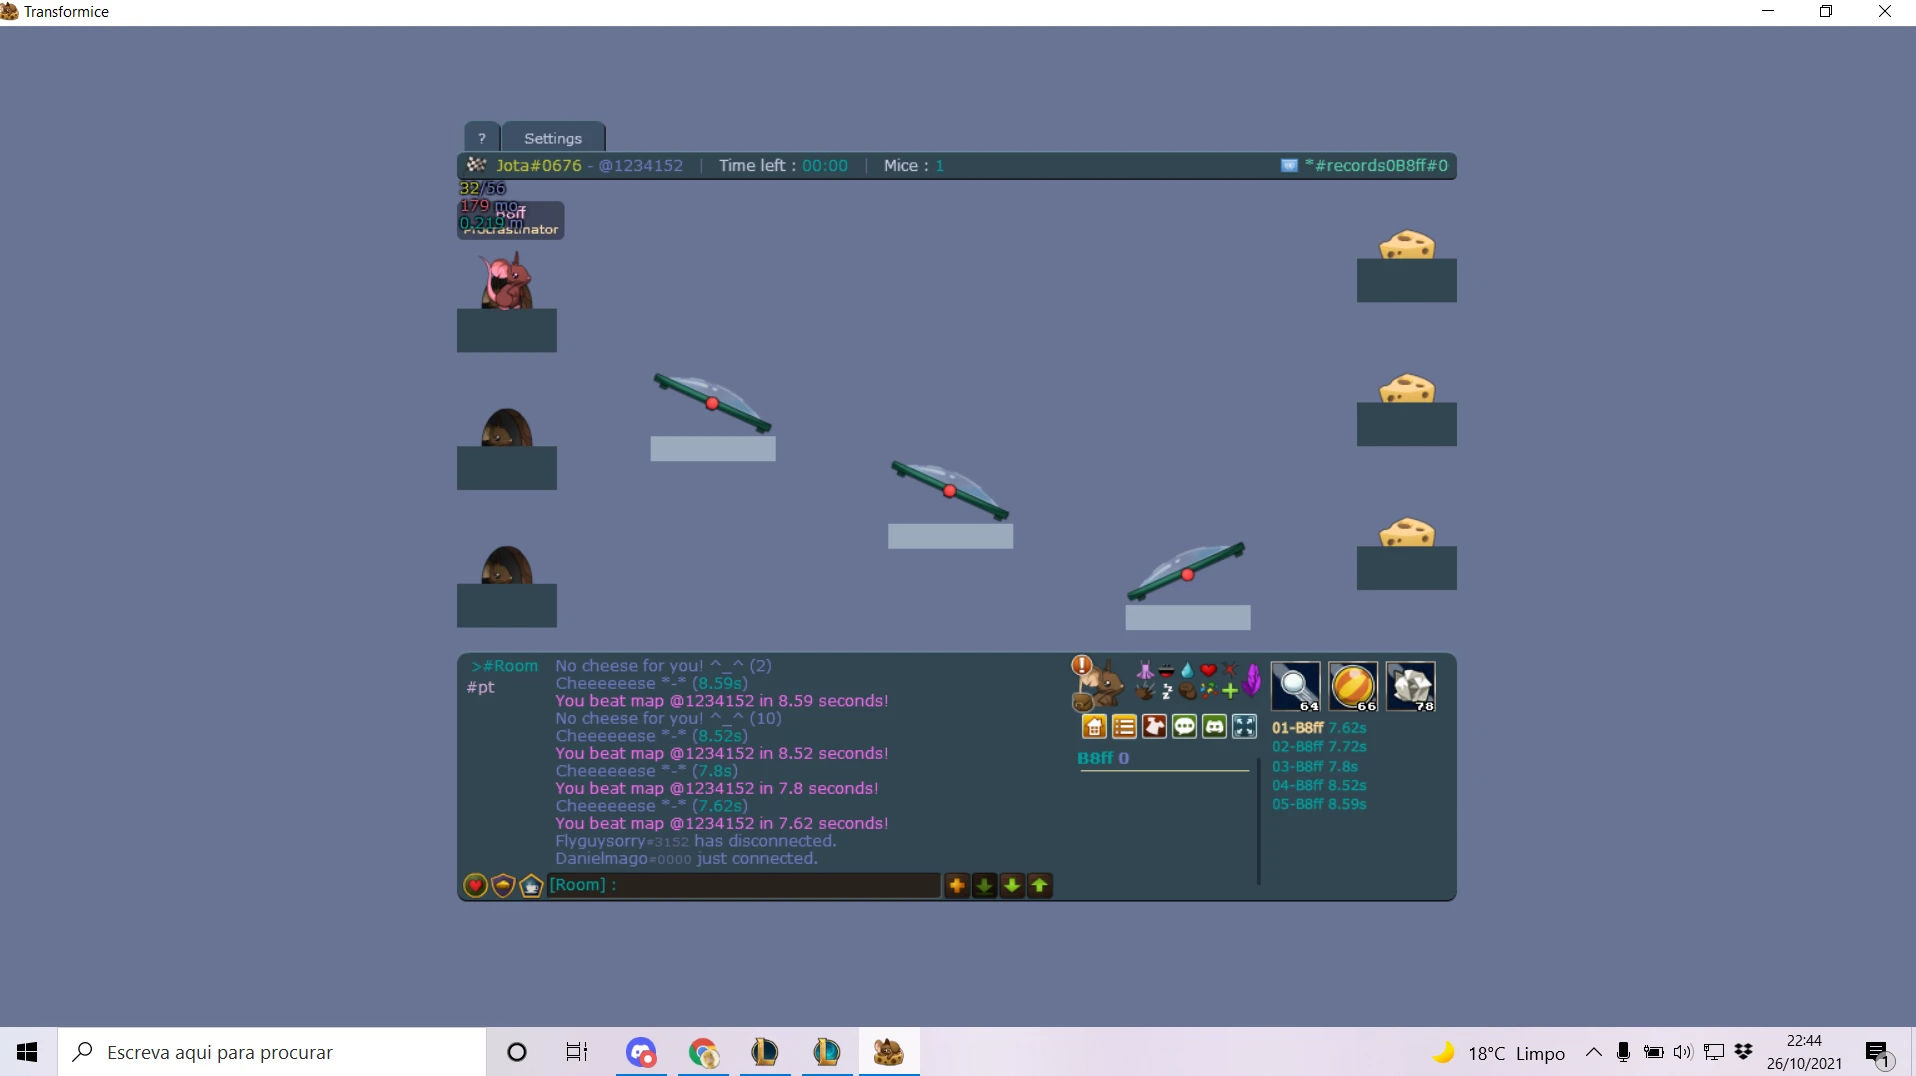Image resolution: width=1916 pixels, height=1076 pixels.
Task: Select the pink dance dress emote
Action: click(x=1145, y=671)
